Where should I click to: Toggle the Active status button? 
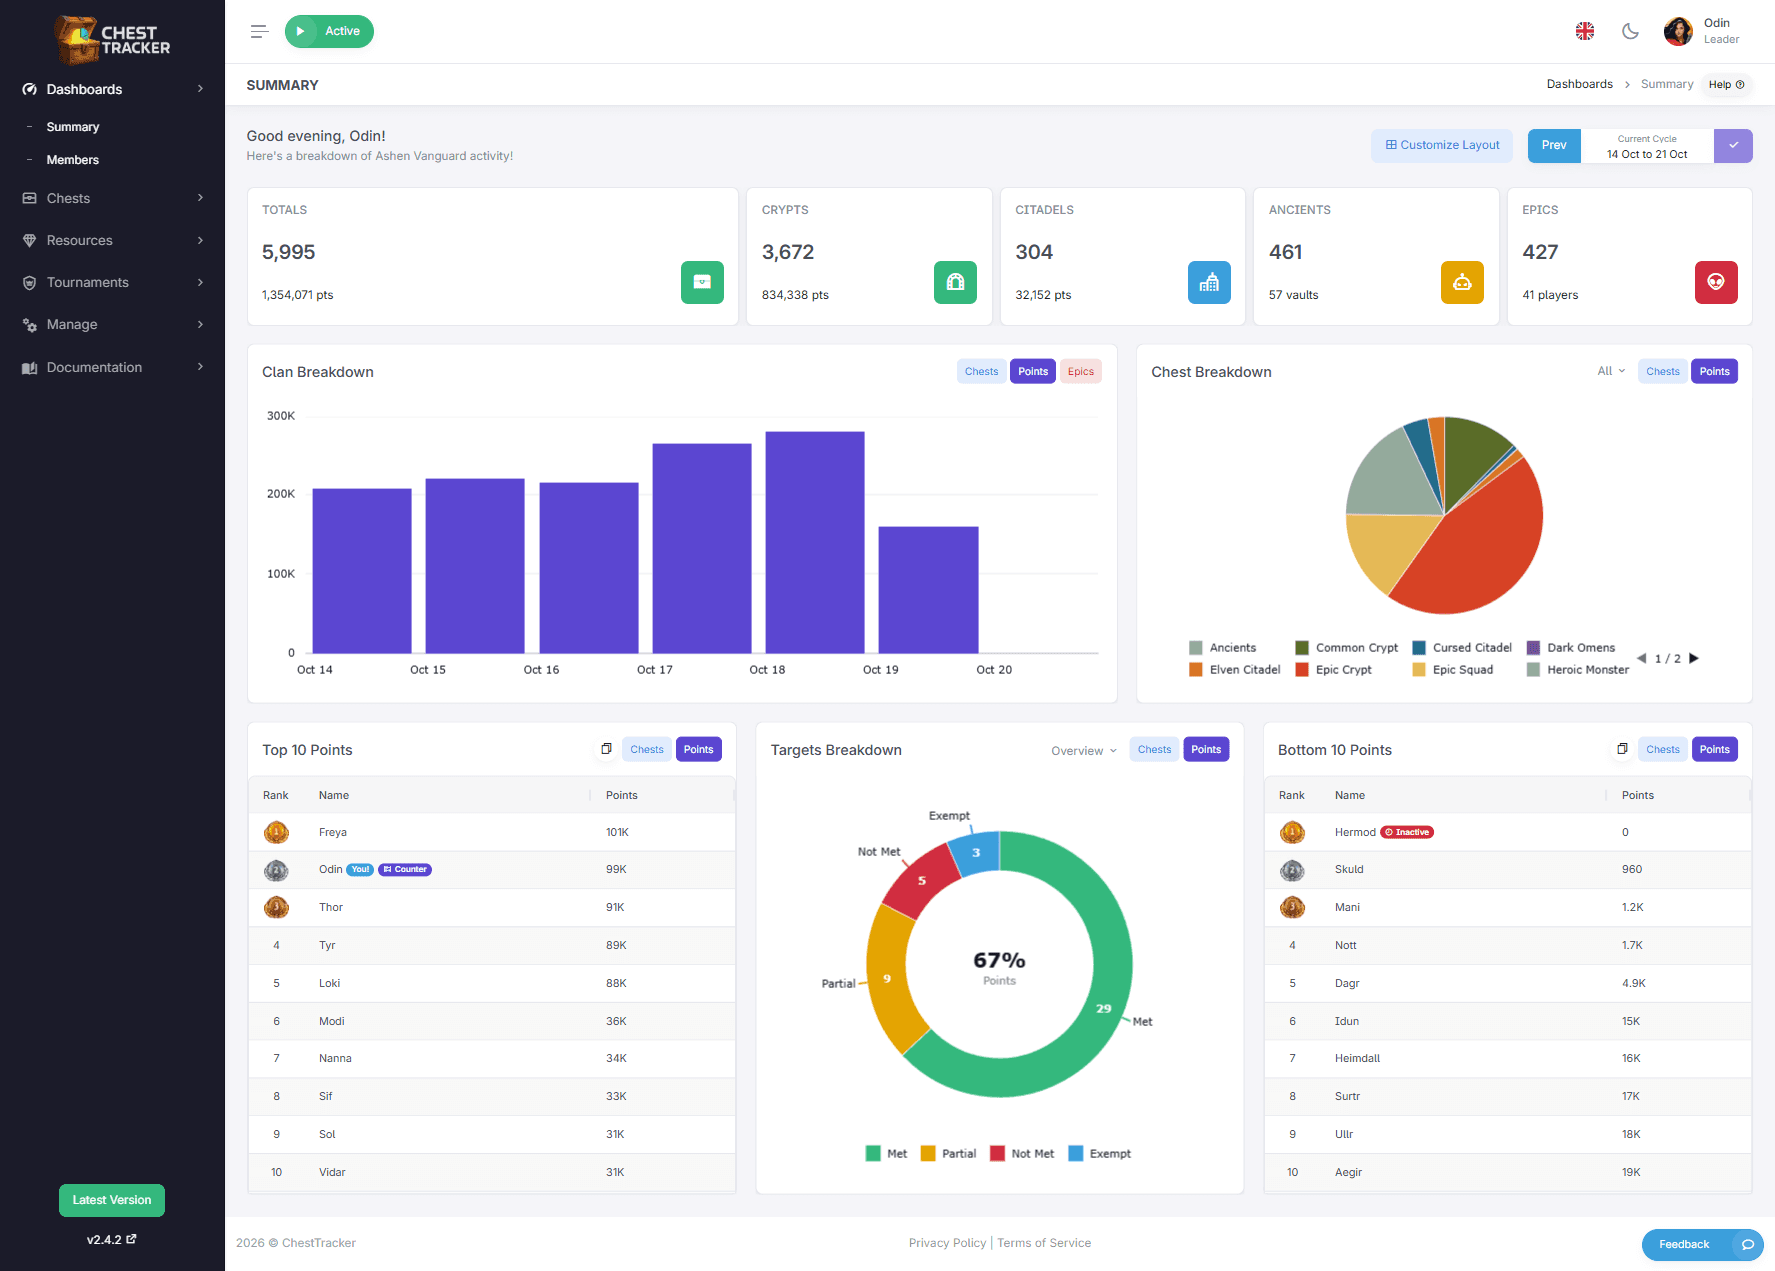329,31
